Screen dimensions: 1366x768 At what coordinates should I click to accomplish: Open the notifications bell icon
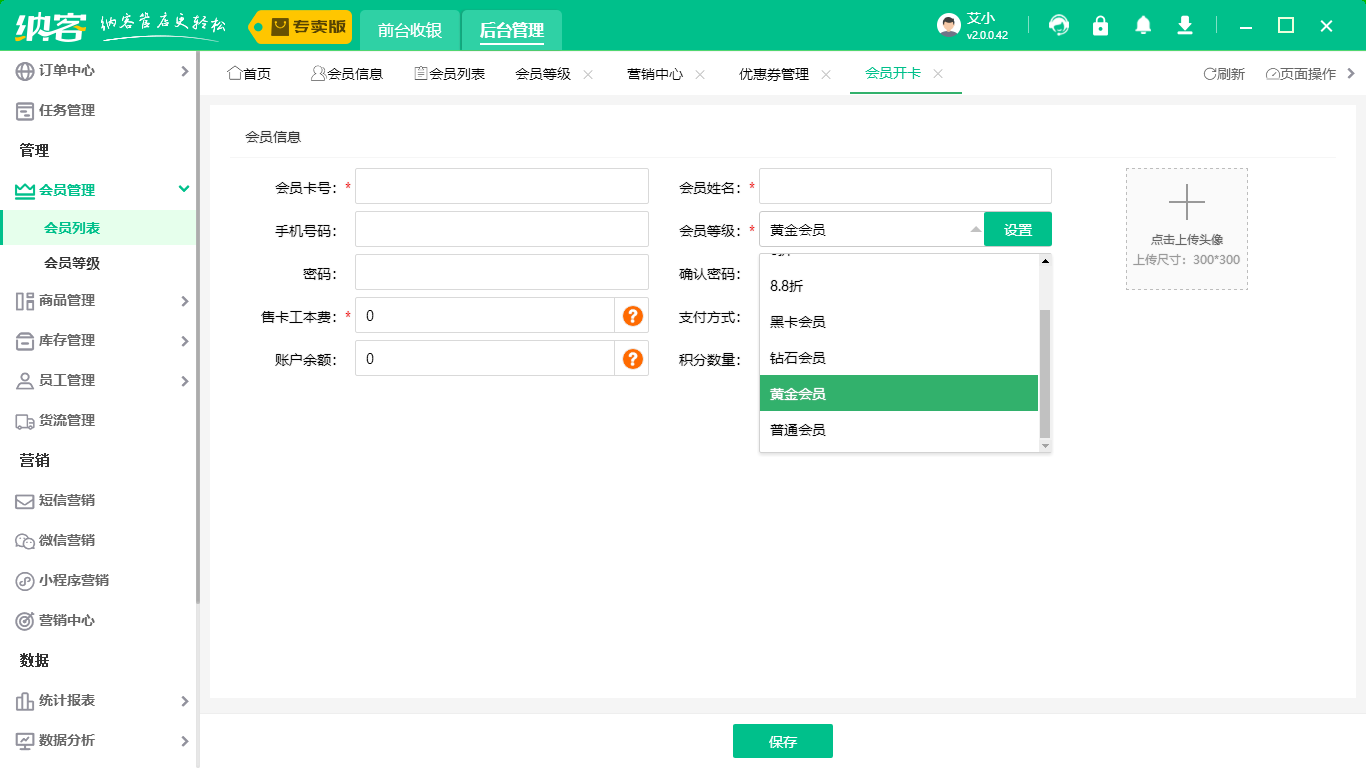(x=1143, y=26)
